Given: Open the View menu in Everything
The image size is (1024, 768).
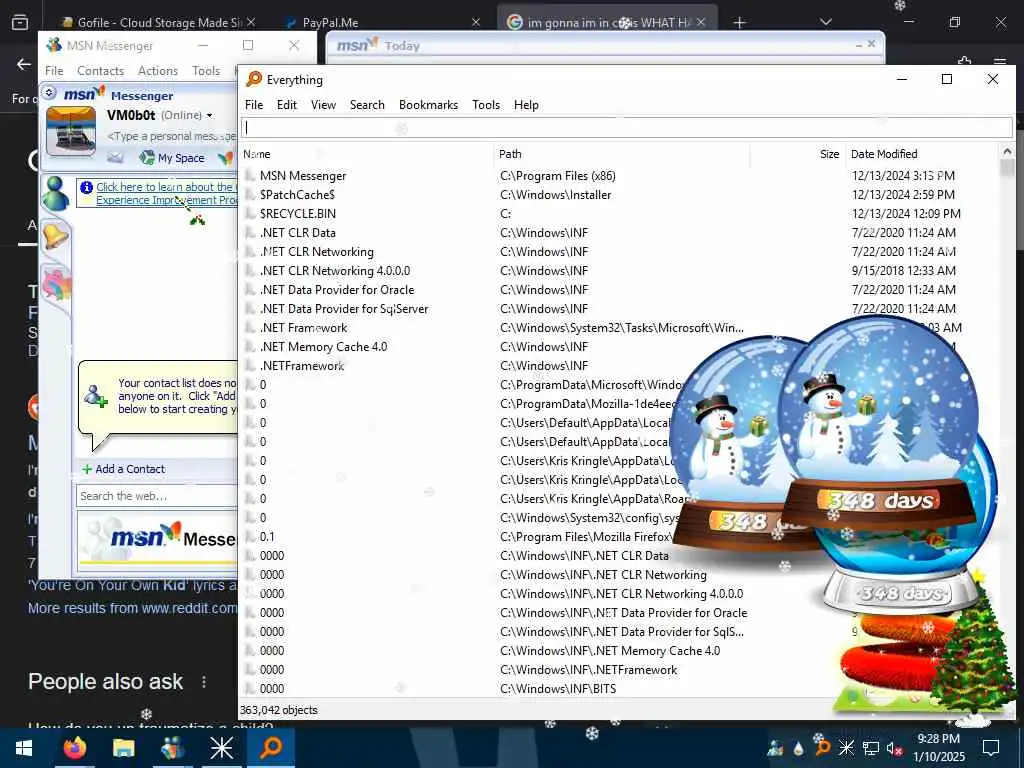Looking at the screenshot, I should [x=323, y=104].
